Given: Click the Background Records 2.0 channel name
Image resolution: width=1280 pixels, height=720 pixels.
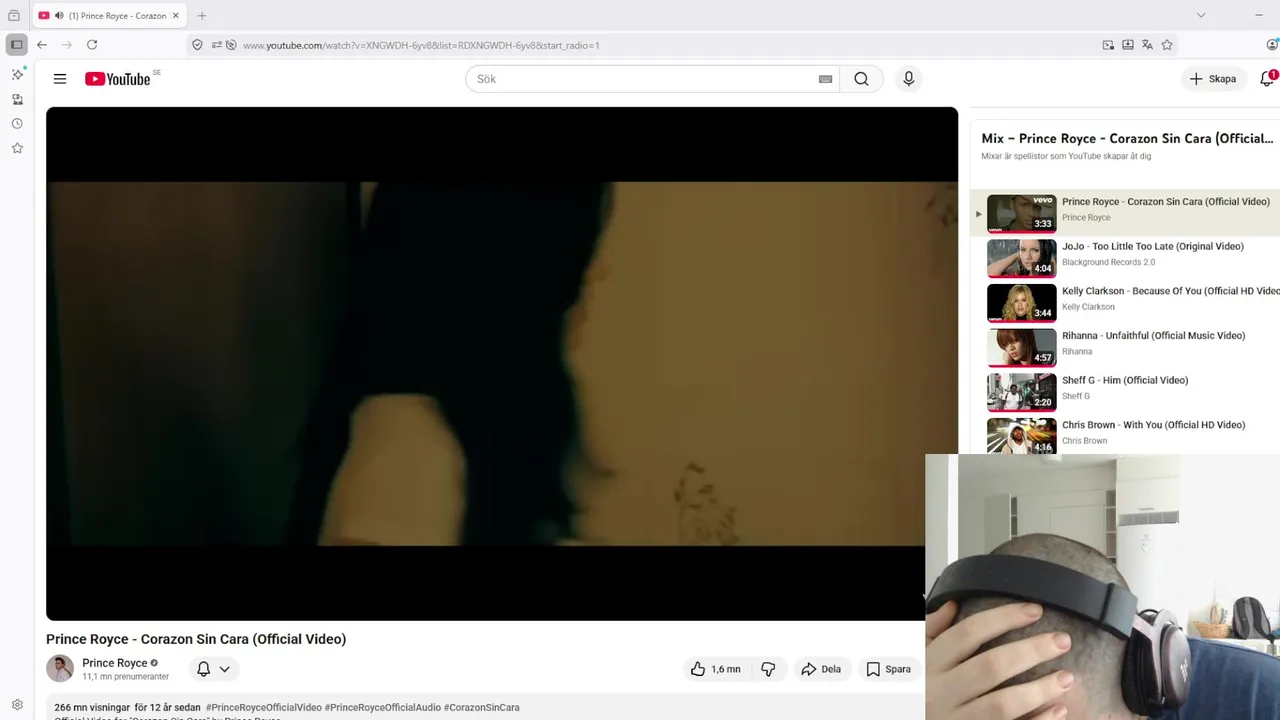Looking at the screenshot, I should pos(1108,262).
